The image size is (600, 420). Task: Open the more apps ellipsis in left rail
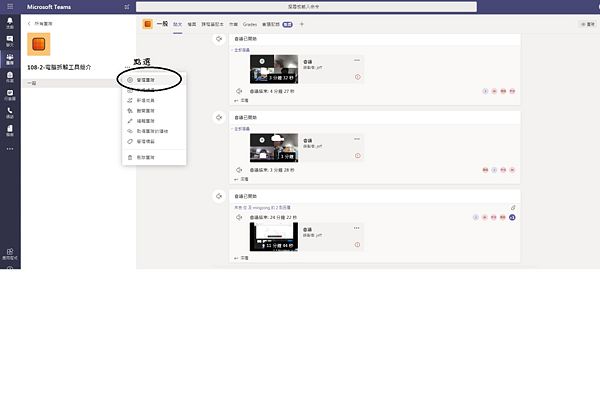10,147
